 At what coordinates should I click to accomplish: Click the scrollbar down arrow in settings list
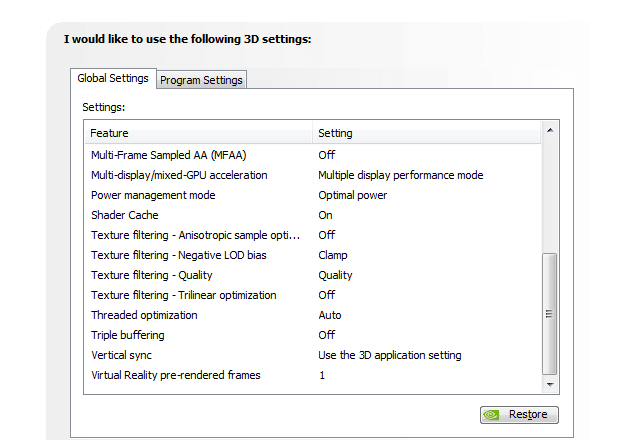[549, 383]
